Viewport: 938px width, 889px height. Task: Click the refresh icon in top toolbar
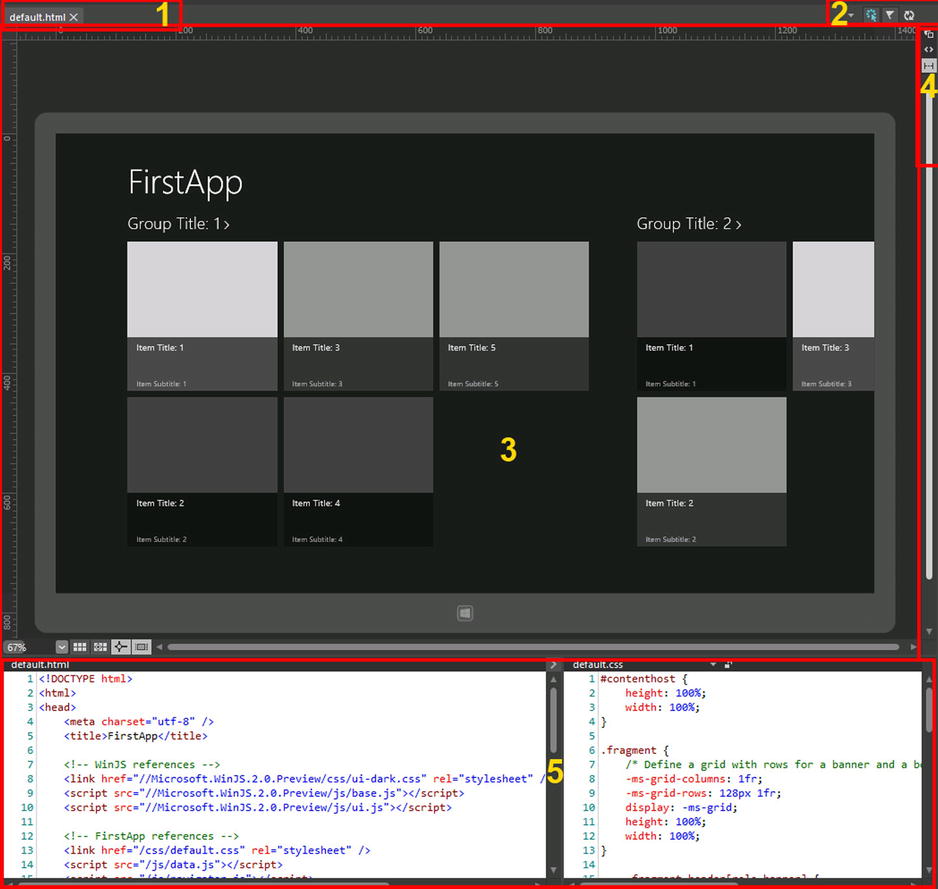pyautogui.click(x=909, y=16)
